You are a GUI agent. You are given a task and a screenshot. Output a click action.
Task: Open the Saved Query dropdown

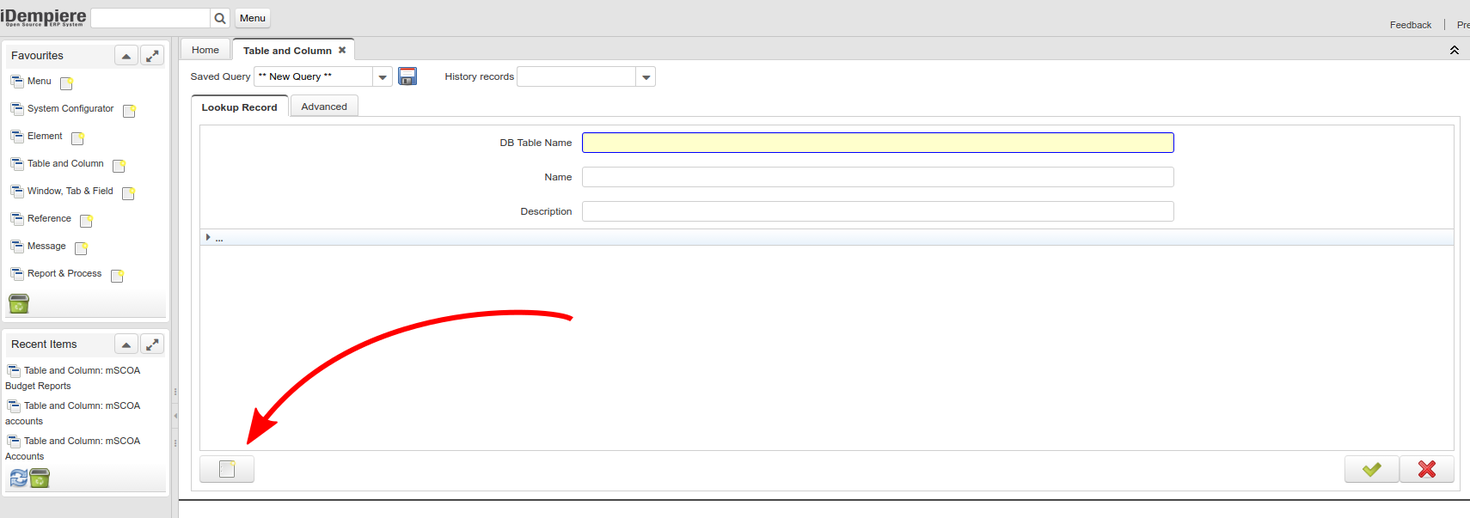point(382,77)
